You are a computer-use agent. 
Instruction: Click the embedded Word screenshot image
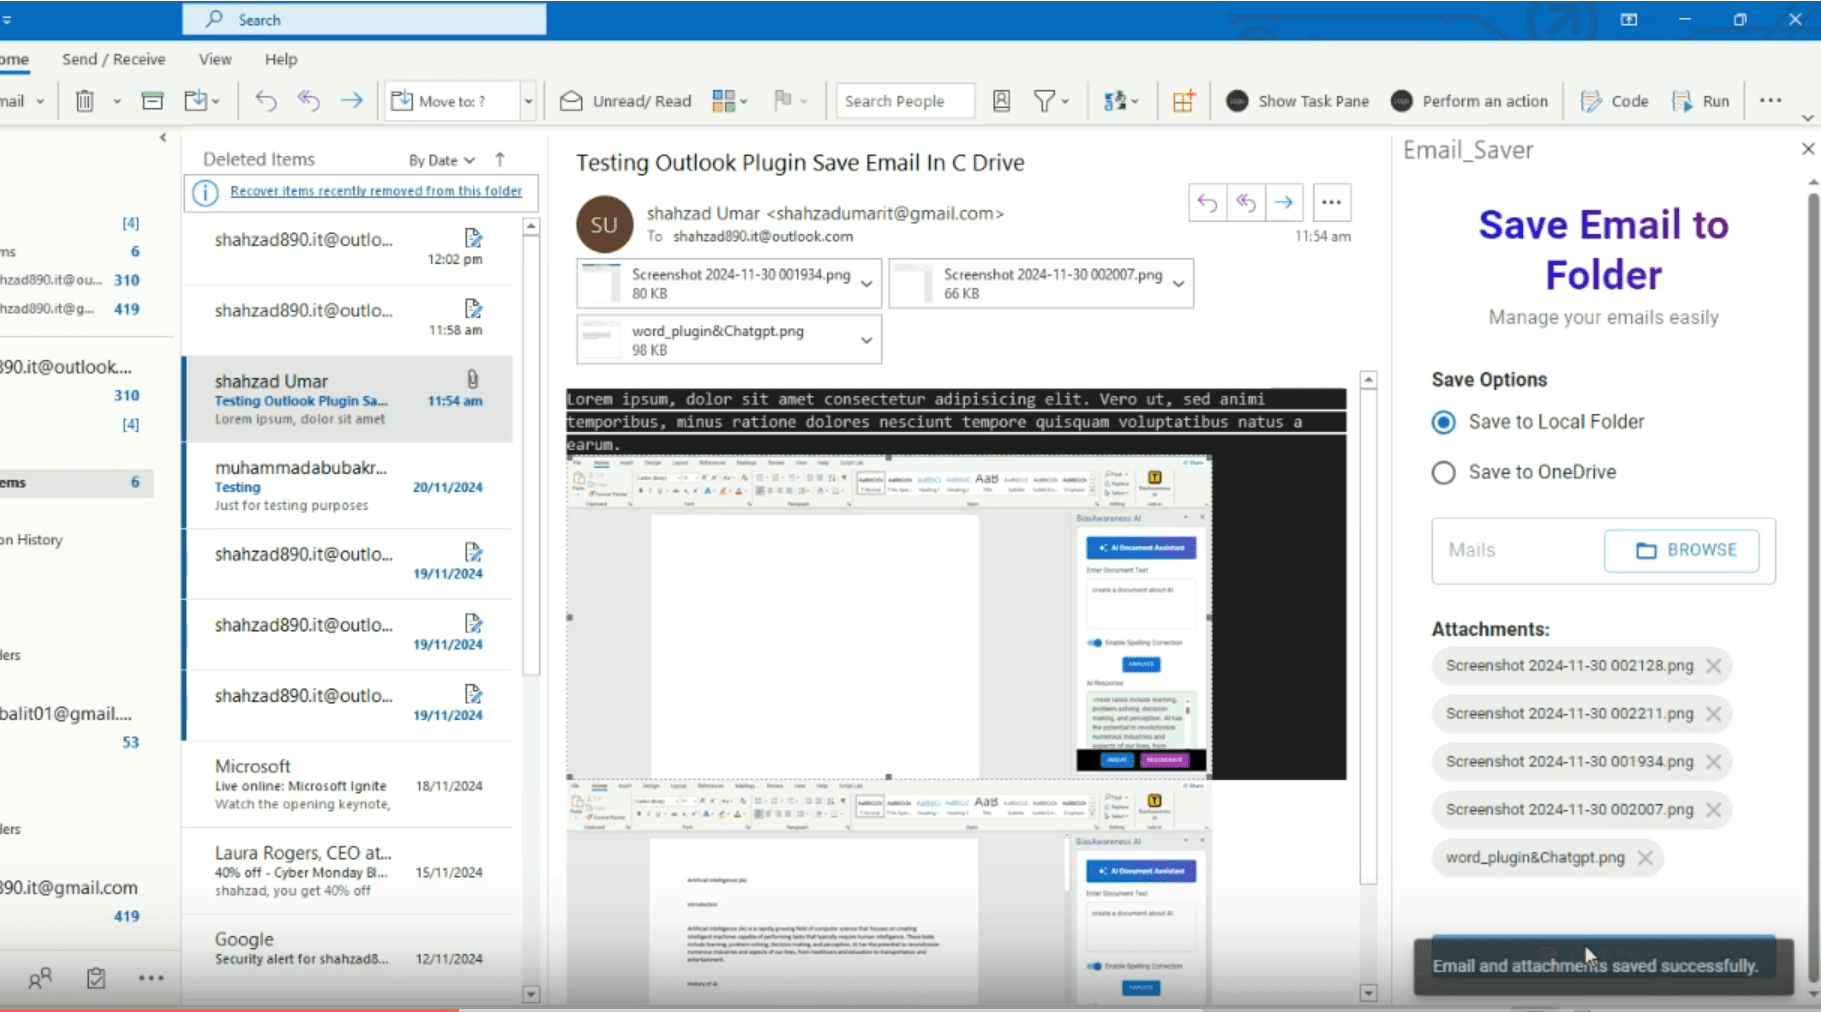(x=889, y=617)
